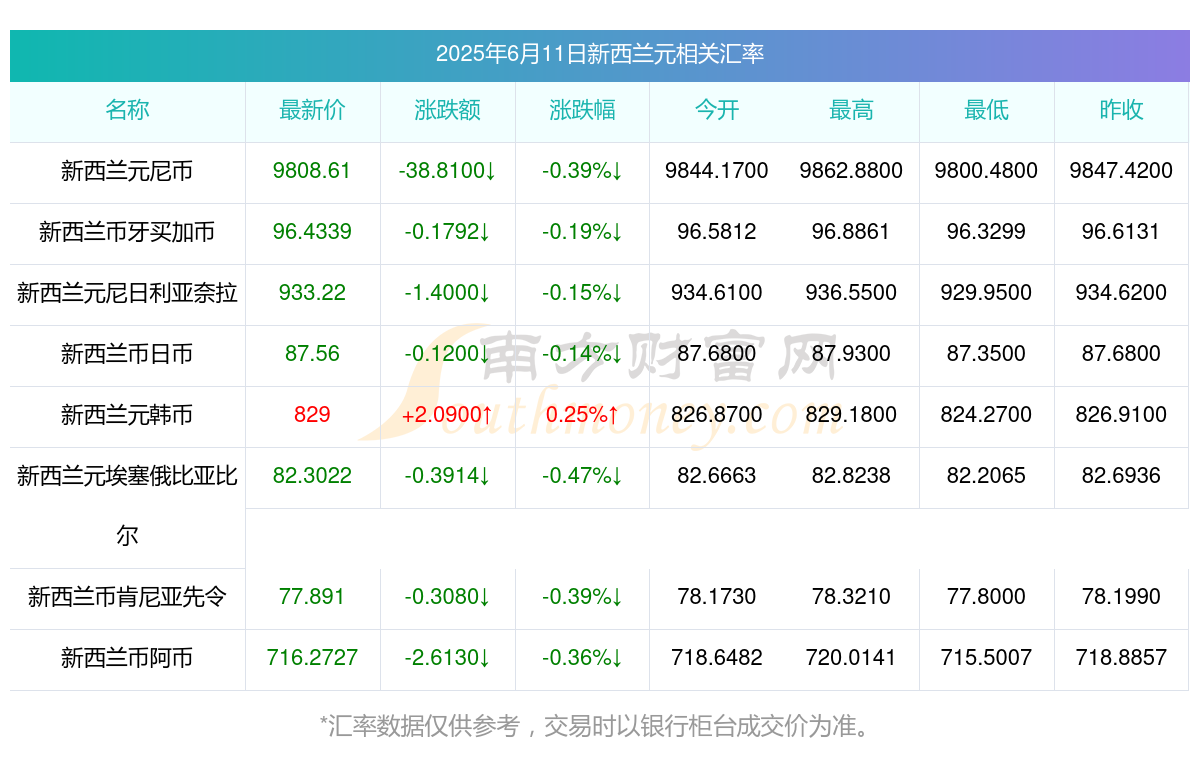
Task: Click the red latest price 829
Action: pos(312,415)
